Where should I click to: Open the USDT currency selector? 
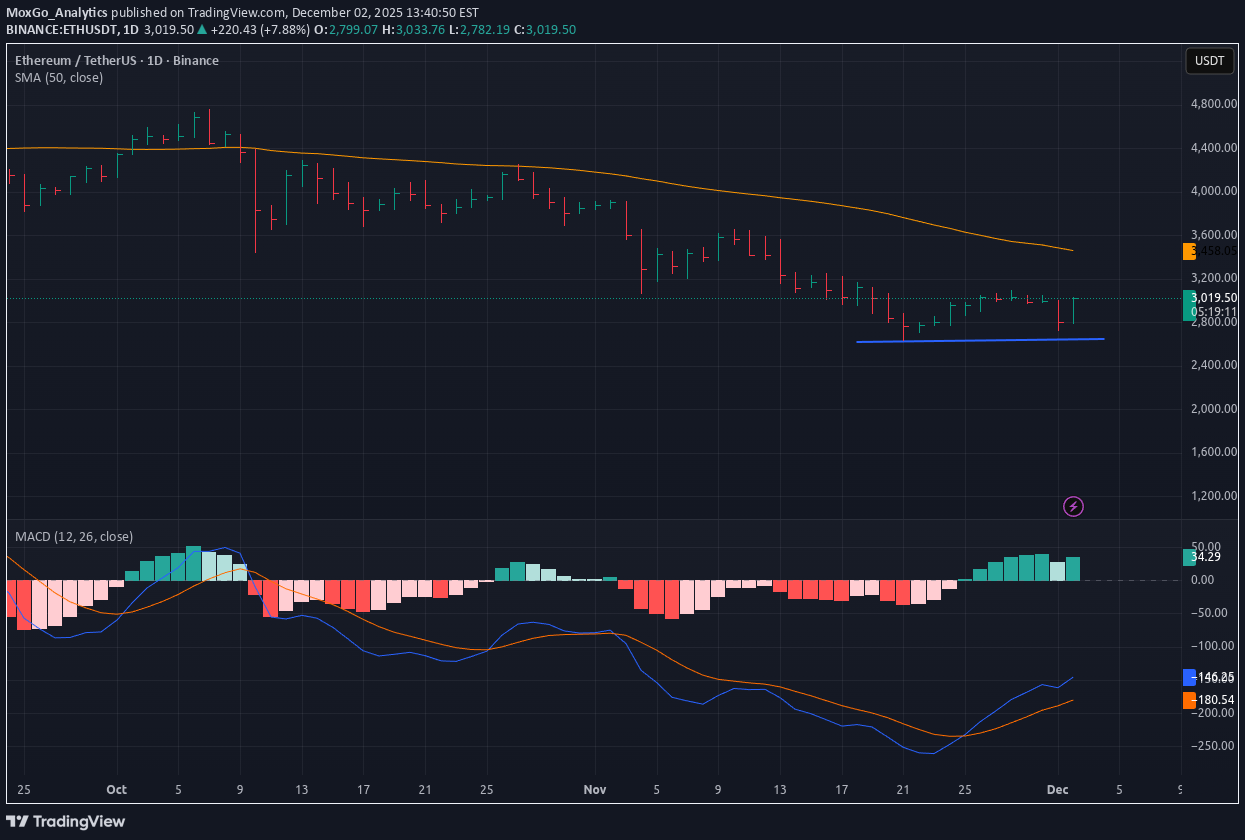[x=1209, y=61]
